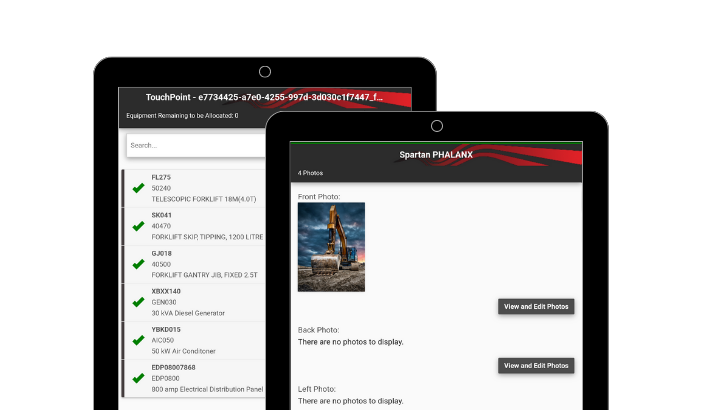Select TELESCOPIC FORKLIFT 18M(4.0T) description
This screenshot has width=702, height=410.
[x=204, y=199]
